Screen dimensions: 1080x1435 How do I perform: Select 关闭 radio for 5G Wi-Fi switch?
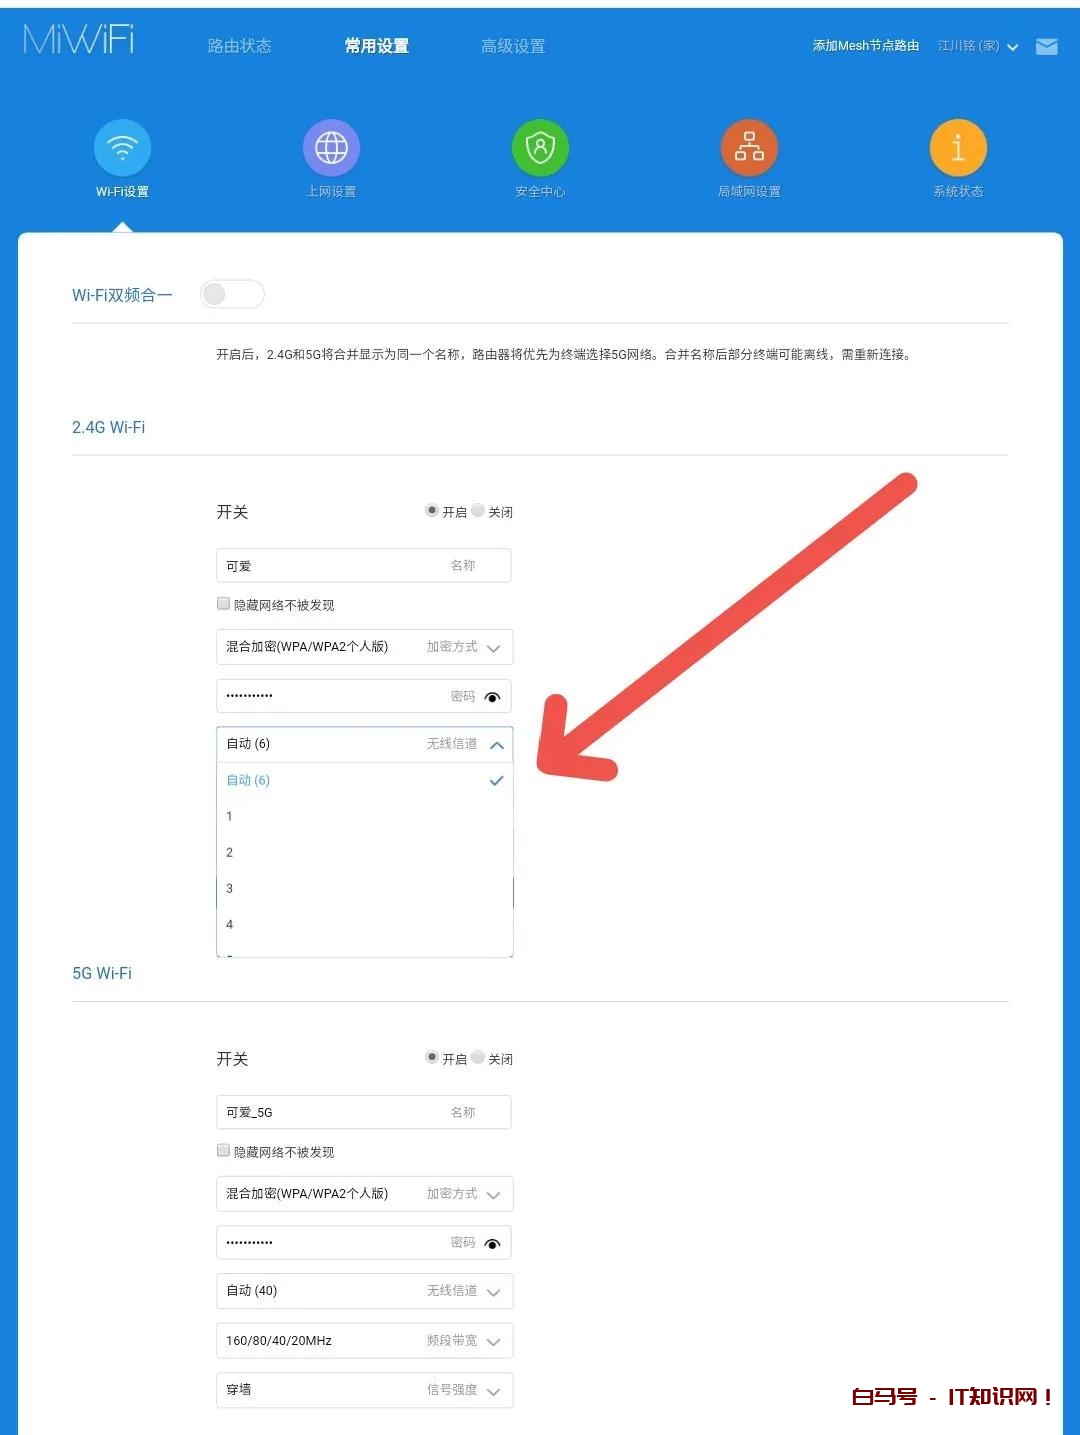pyautogui.click(x=478, y=1057)
